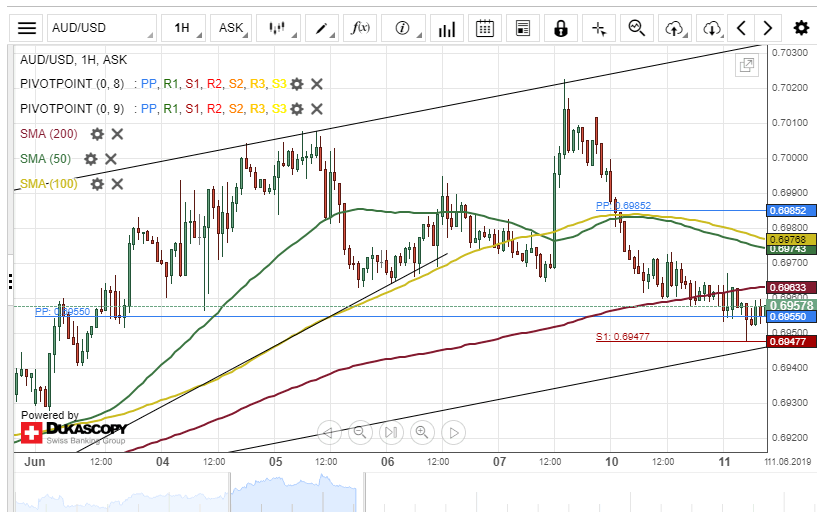Viewport: 822px width, 515px height.
Task: Open chart settings gear in toolbar
Action: pyautogui.click(x=801, y=28)
